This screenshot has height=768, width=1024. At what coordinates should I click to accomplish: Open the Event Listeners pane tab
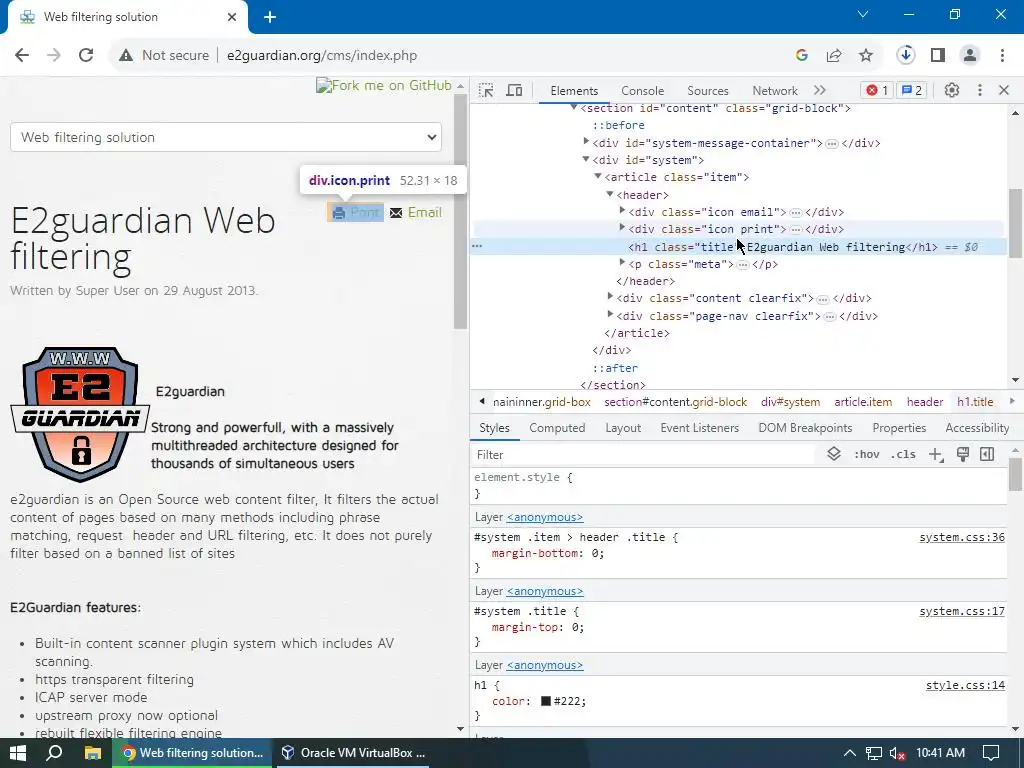tap(699, 428)
